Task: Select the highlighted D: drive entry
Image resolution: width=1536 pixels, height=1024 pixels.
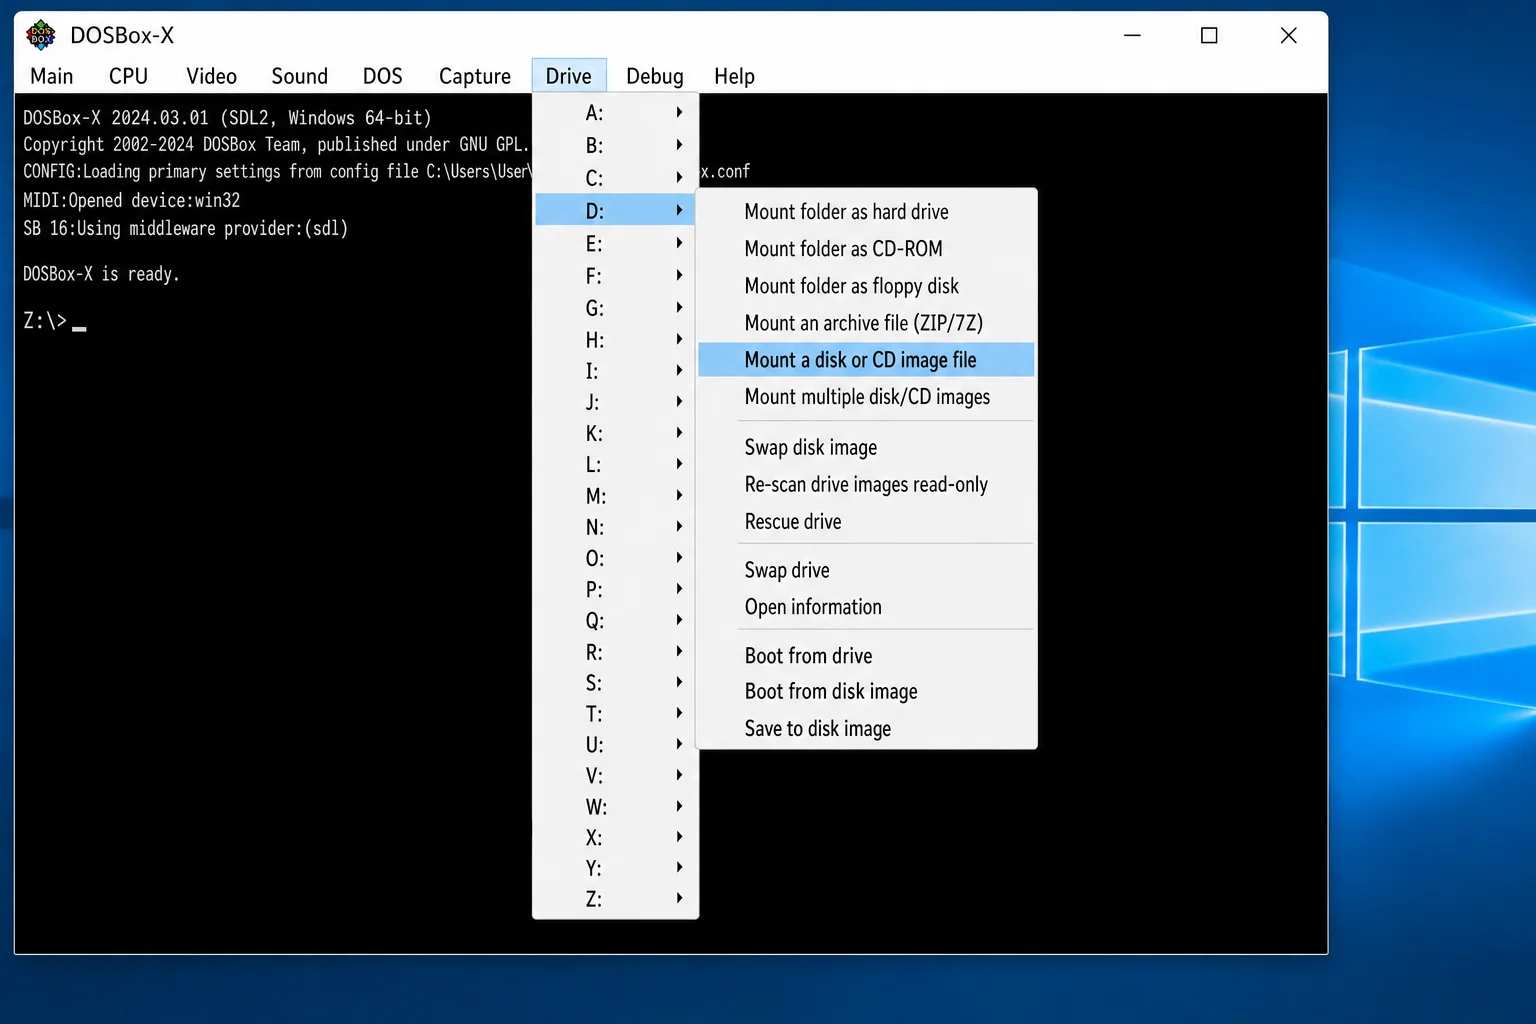Action: coord(615,210)
